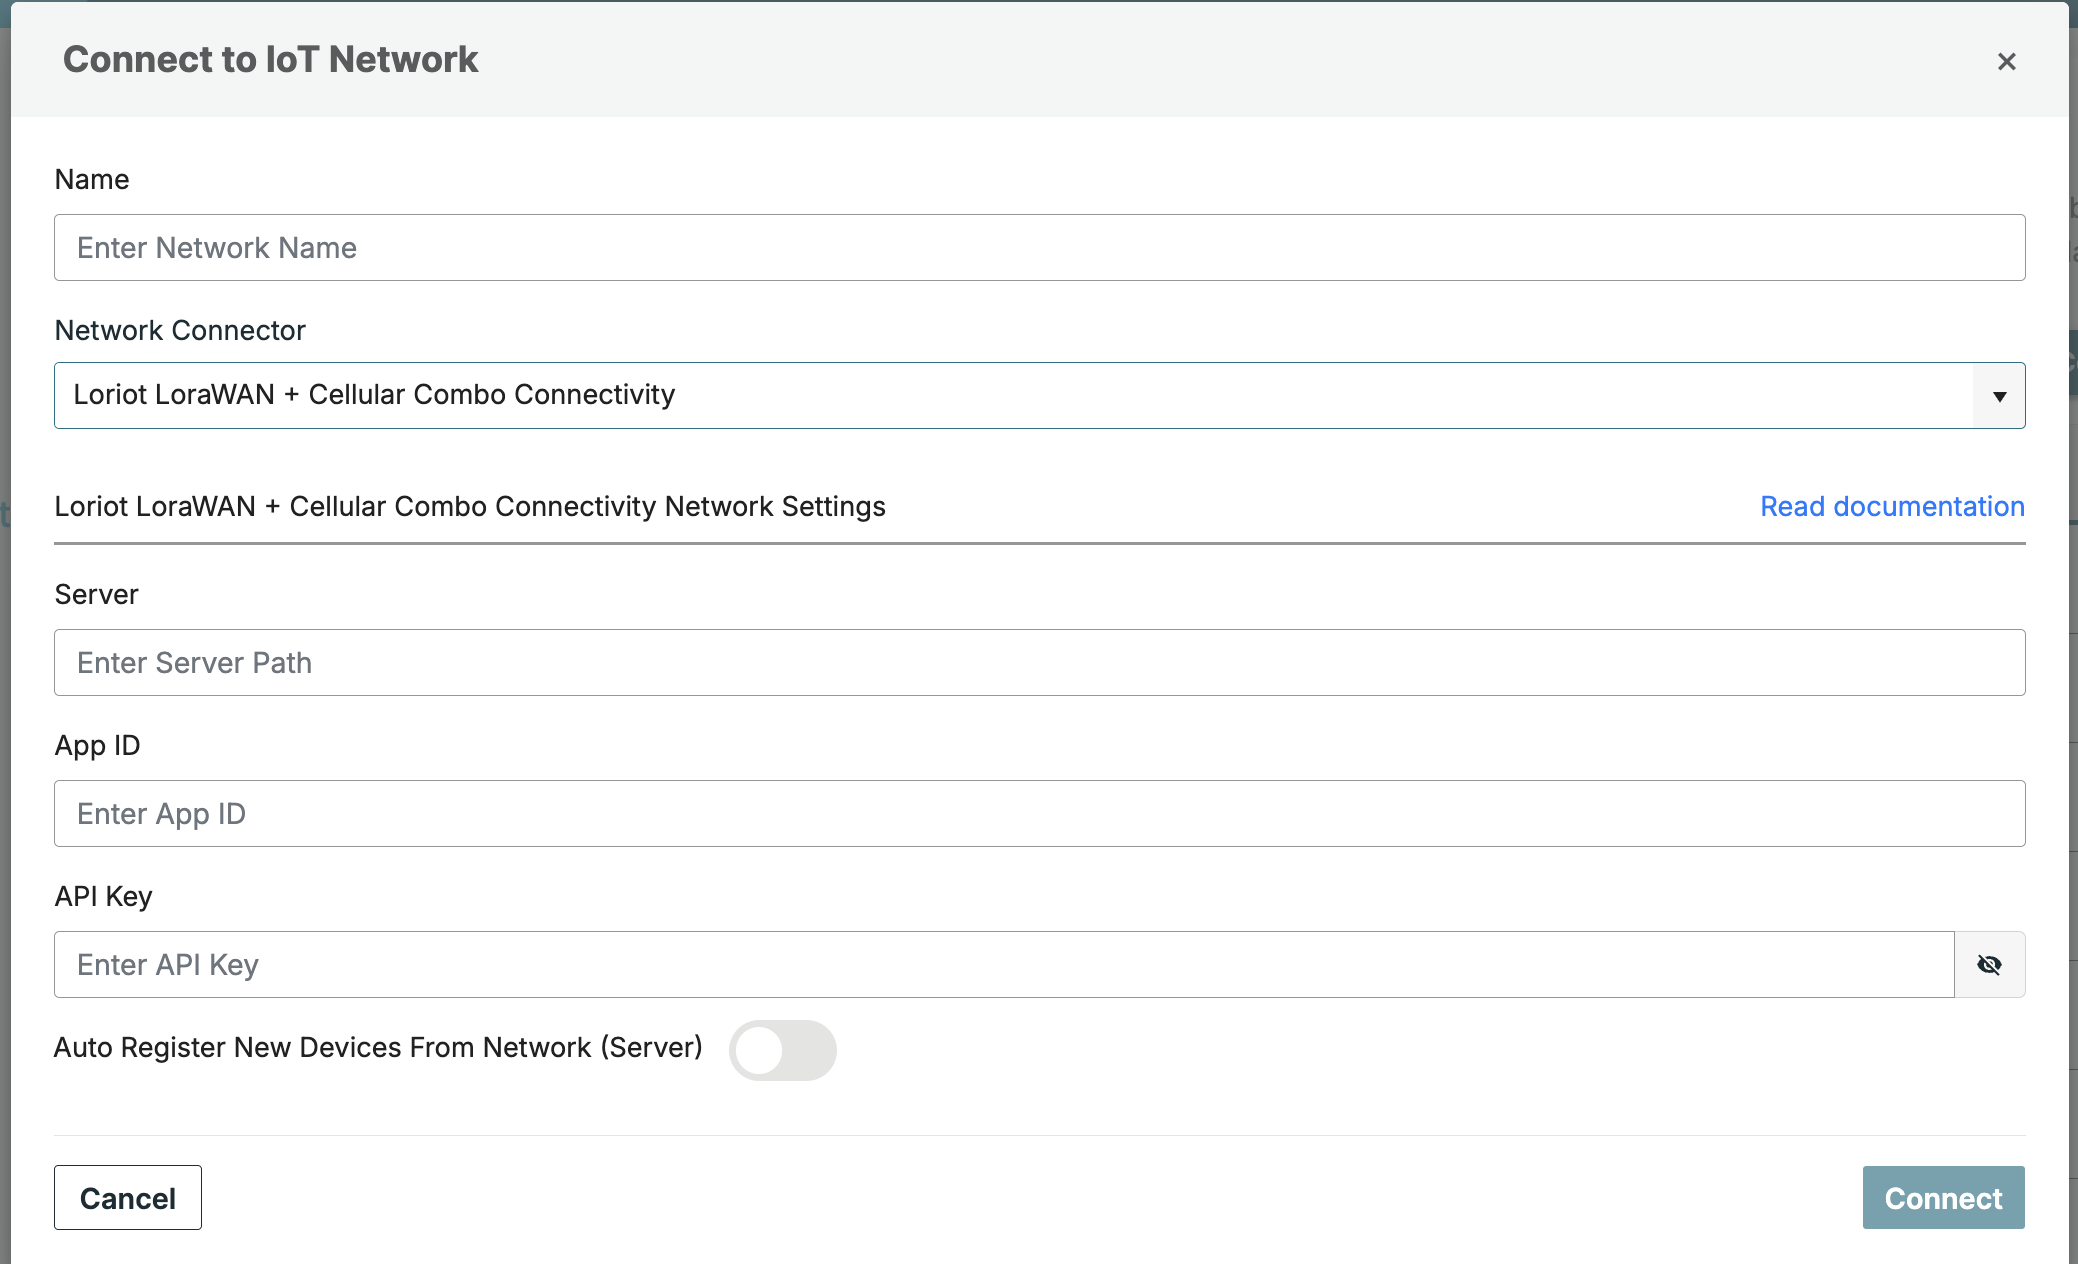Toggle API Key visibility eye icon

[1989, 965]
